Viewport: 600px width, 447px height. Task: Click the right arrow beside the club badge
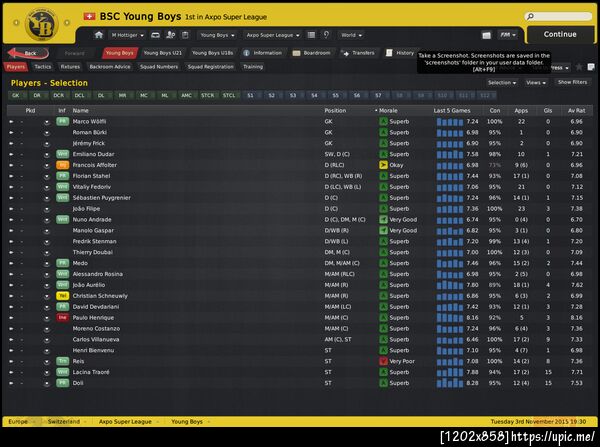pyautogui.click(x=67, y=23)
